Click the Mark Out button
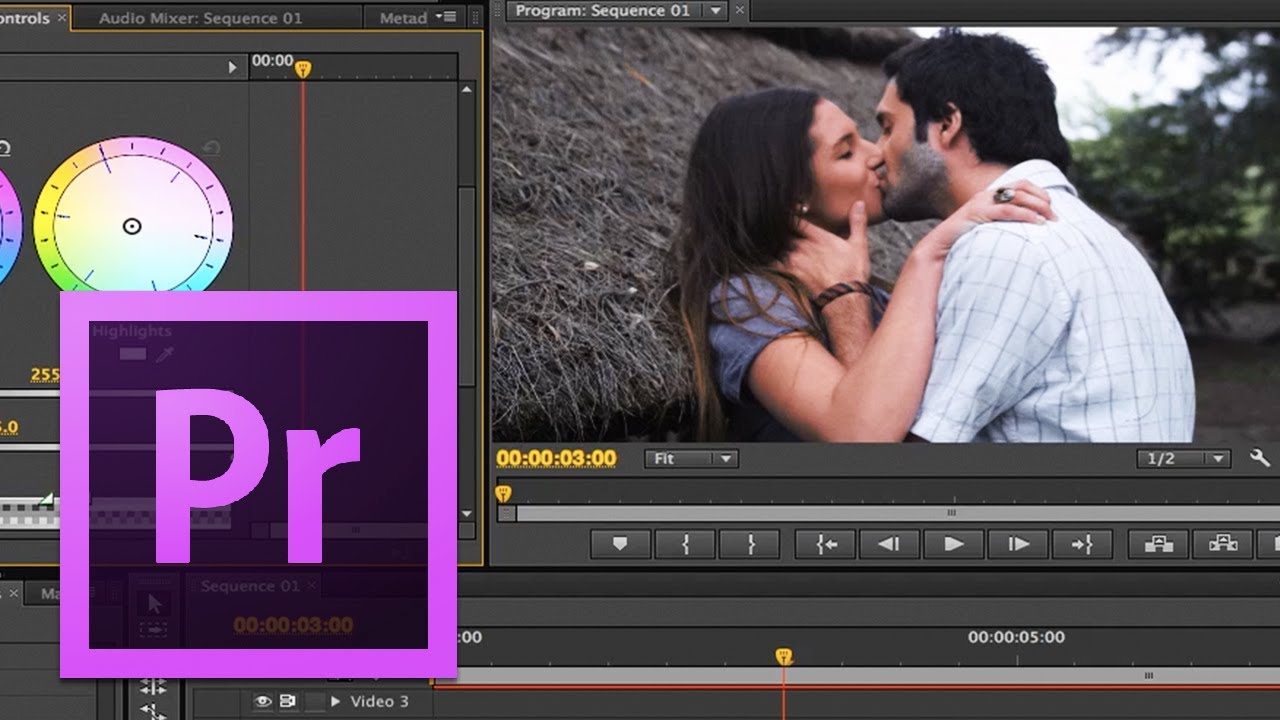This screenshot has height=720, width=1280. coord(750,544)
